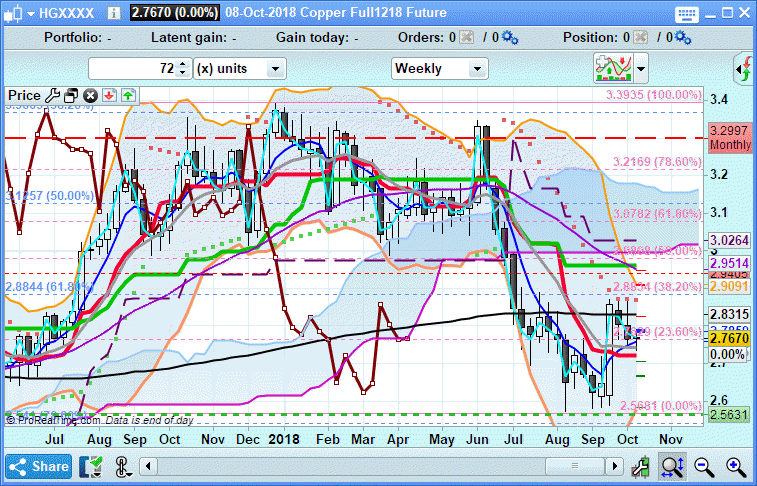Click the green 2.5631 axis label
757x486 pixels.
click(729, 415)
